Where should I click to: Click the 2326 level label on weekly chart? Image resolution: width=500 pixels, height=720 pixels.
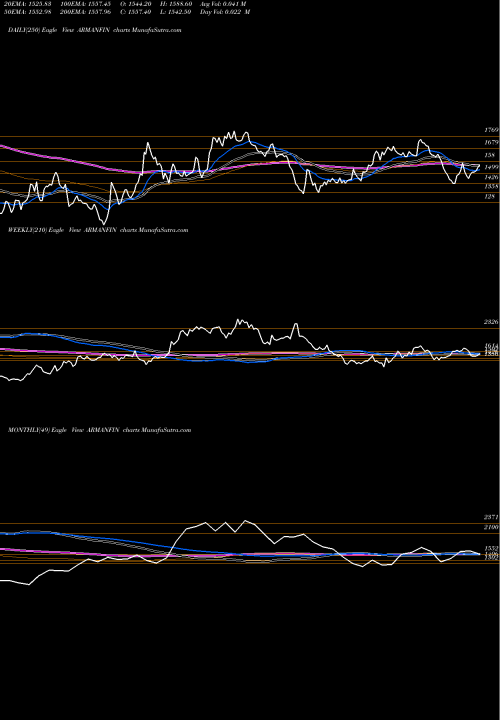pyautogui.click(x=491, y=322)
